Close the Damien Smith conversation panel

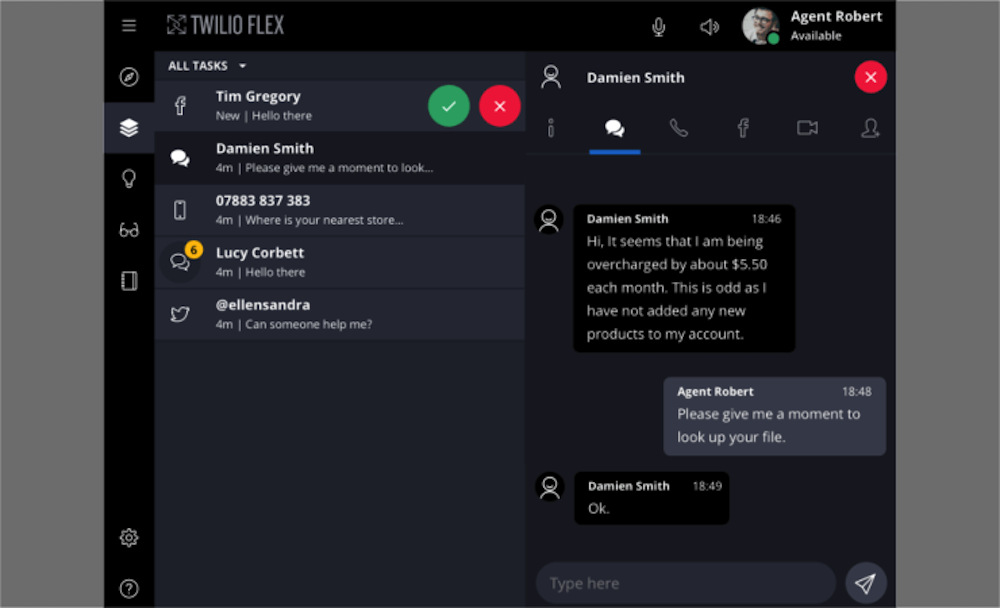click(x=871, y=77)
